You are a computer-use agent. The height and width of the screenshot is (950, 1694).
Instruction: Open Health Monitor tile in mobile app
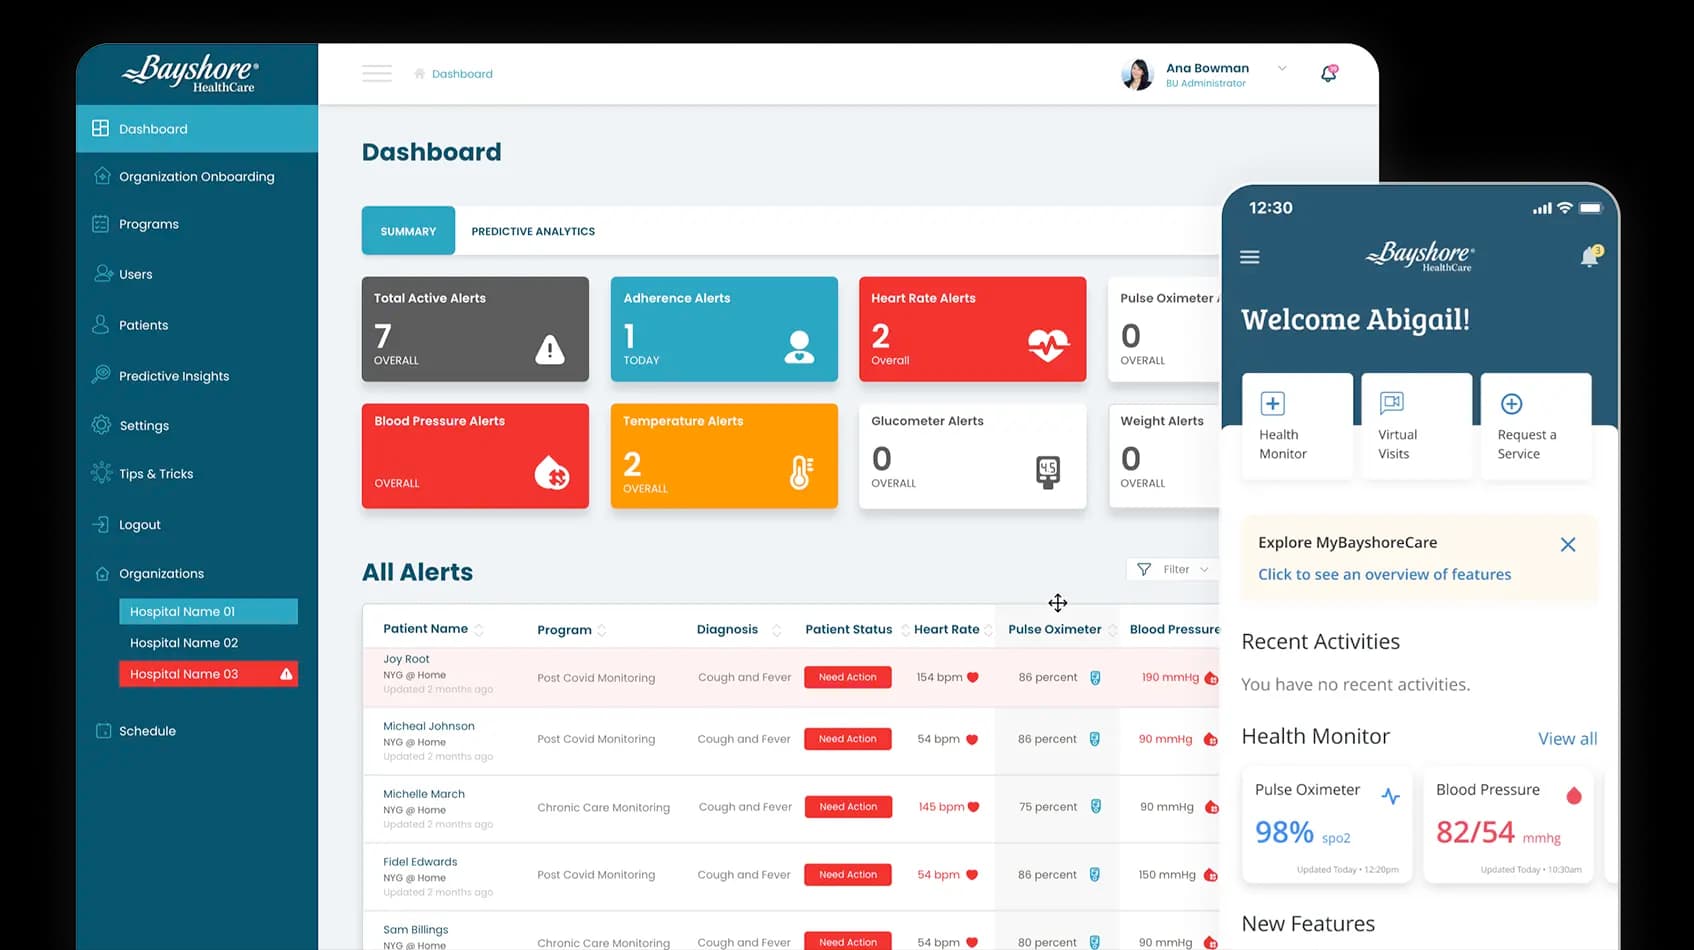1297,426
